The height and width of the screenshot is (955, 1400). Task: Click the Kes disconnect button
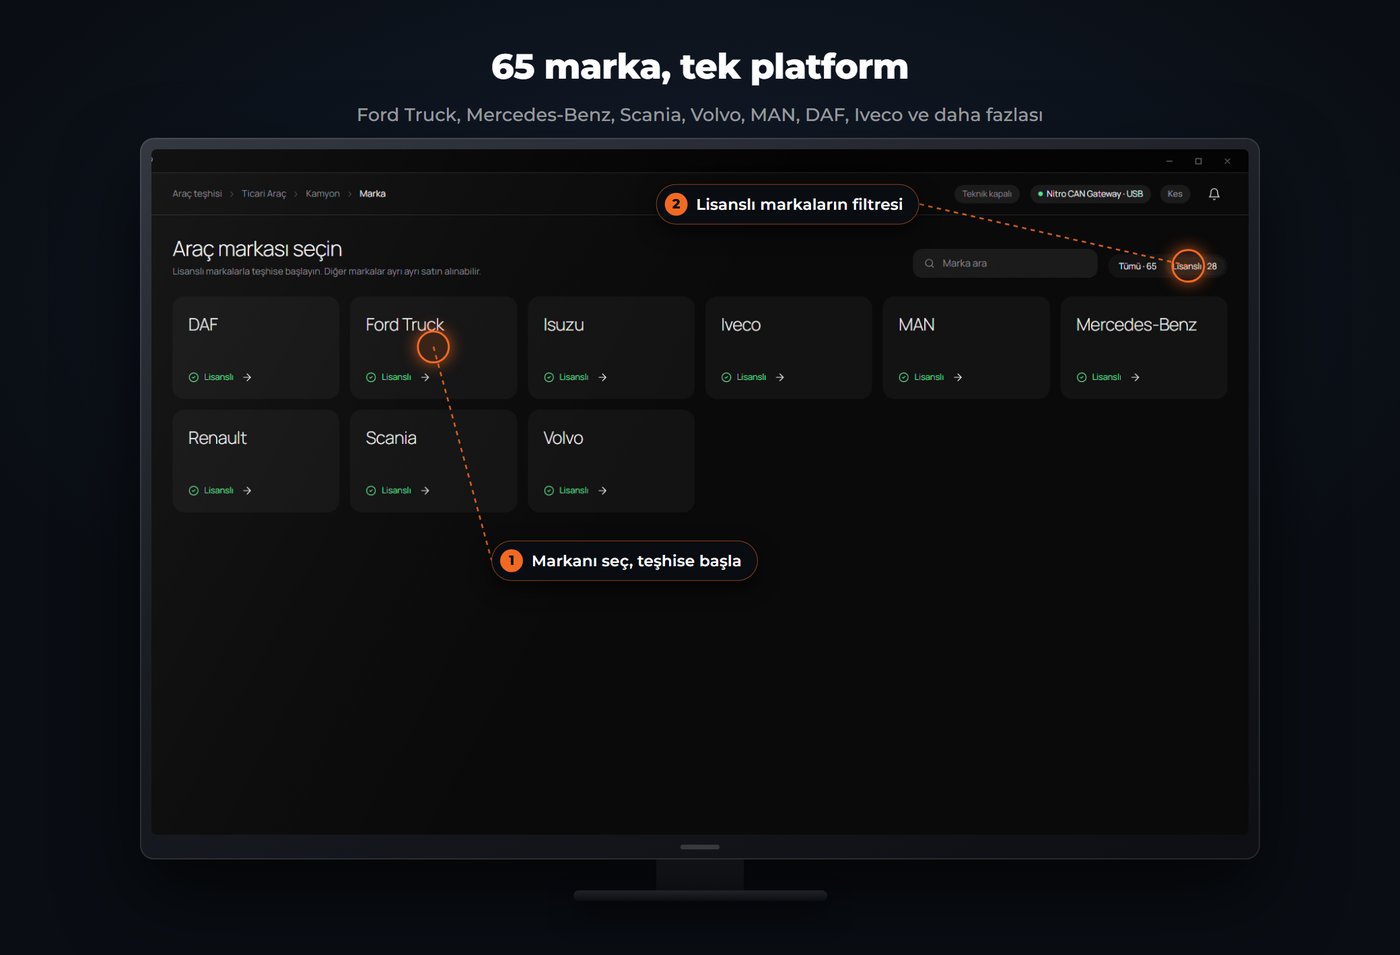1175,194
